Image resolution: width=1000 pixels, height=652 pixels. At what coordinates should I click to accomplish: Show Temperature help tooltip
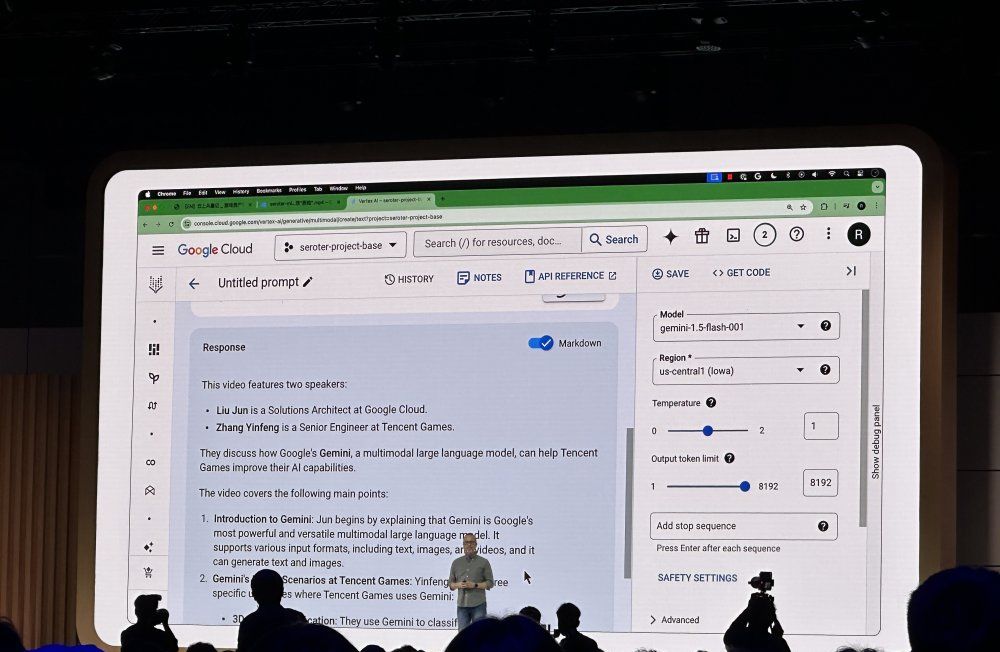click(711, 403)
